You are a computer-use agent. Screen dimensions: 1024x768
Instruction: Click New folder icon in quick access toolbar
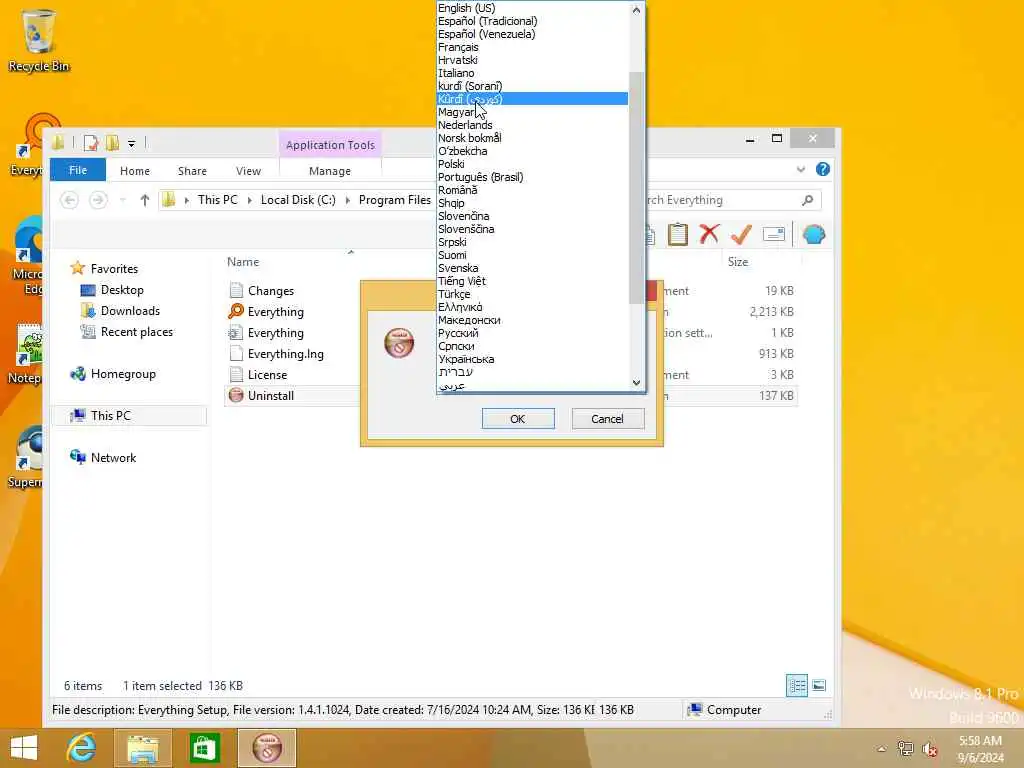click(112, 142)
